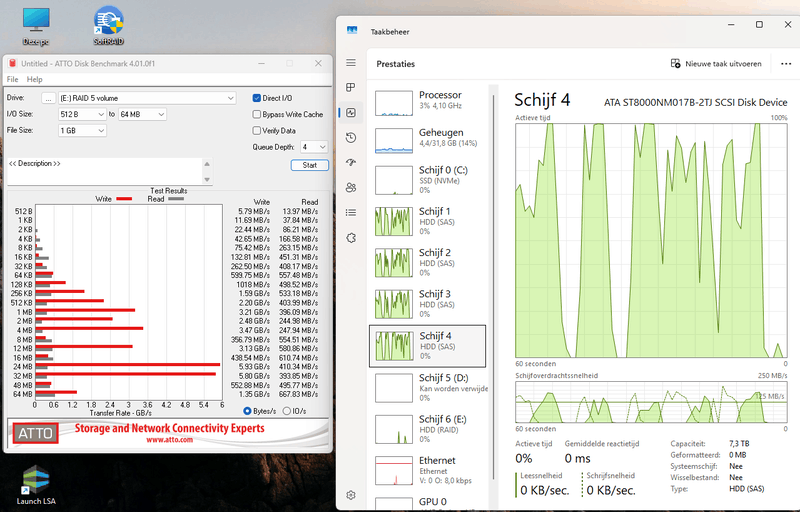Click the Taakbeheer hamburger navigation menu
Image resolution: width=800 pixels, height=512 pixels.
351,63
